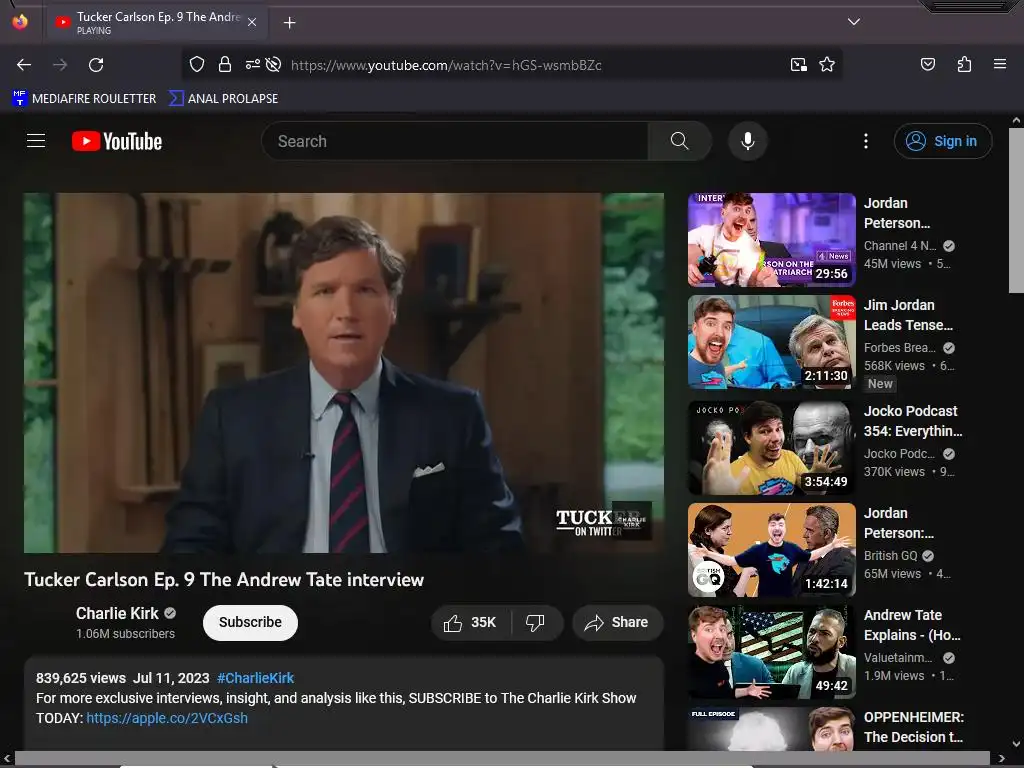
Task: Open the Firefox View icon
Action: coord(20,22)
